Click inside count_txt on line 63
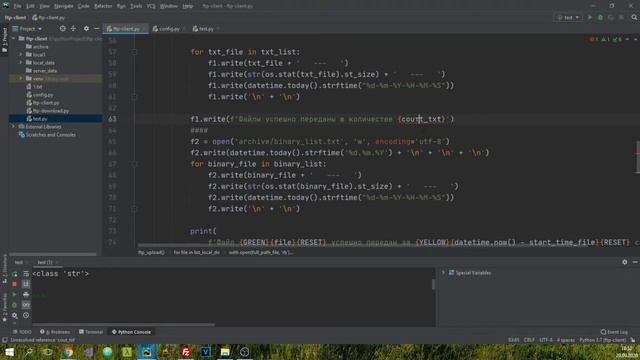This screenshot has height=360, width=640. (x=422, y=119)
